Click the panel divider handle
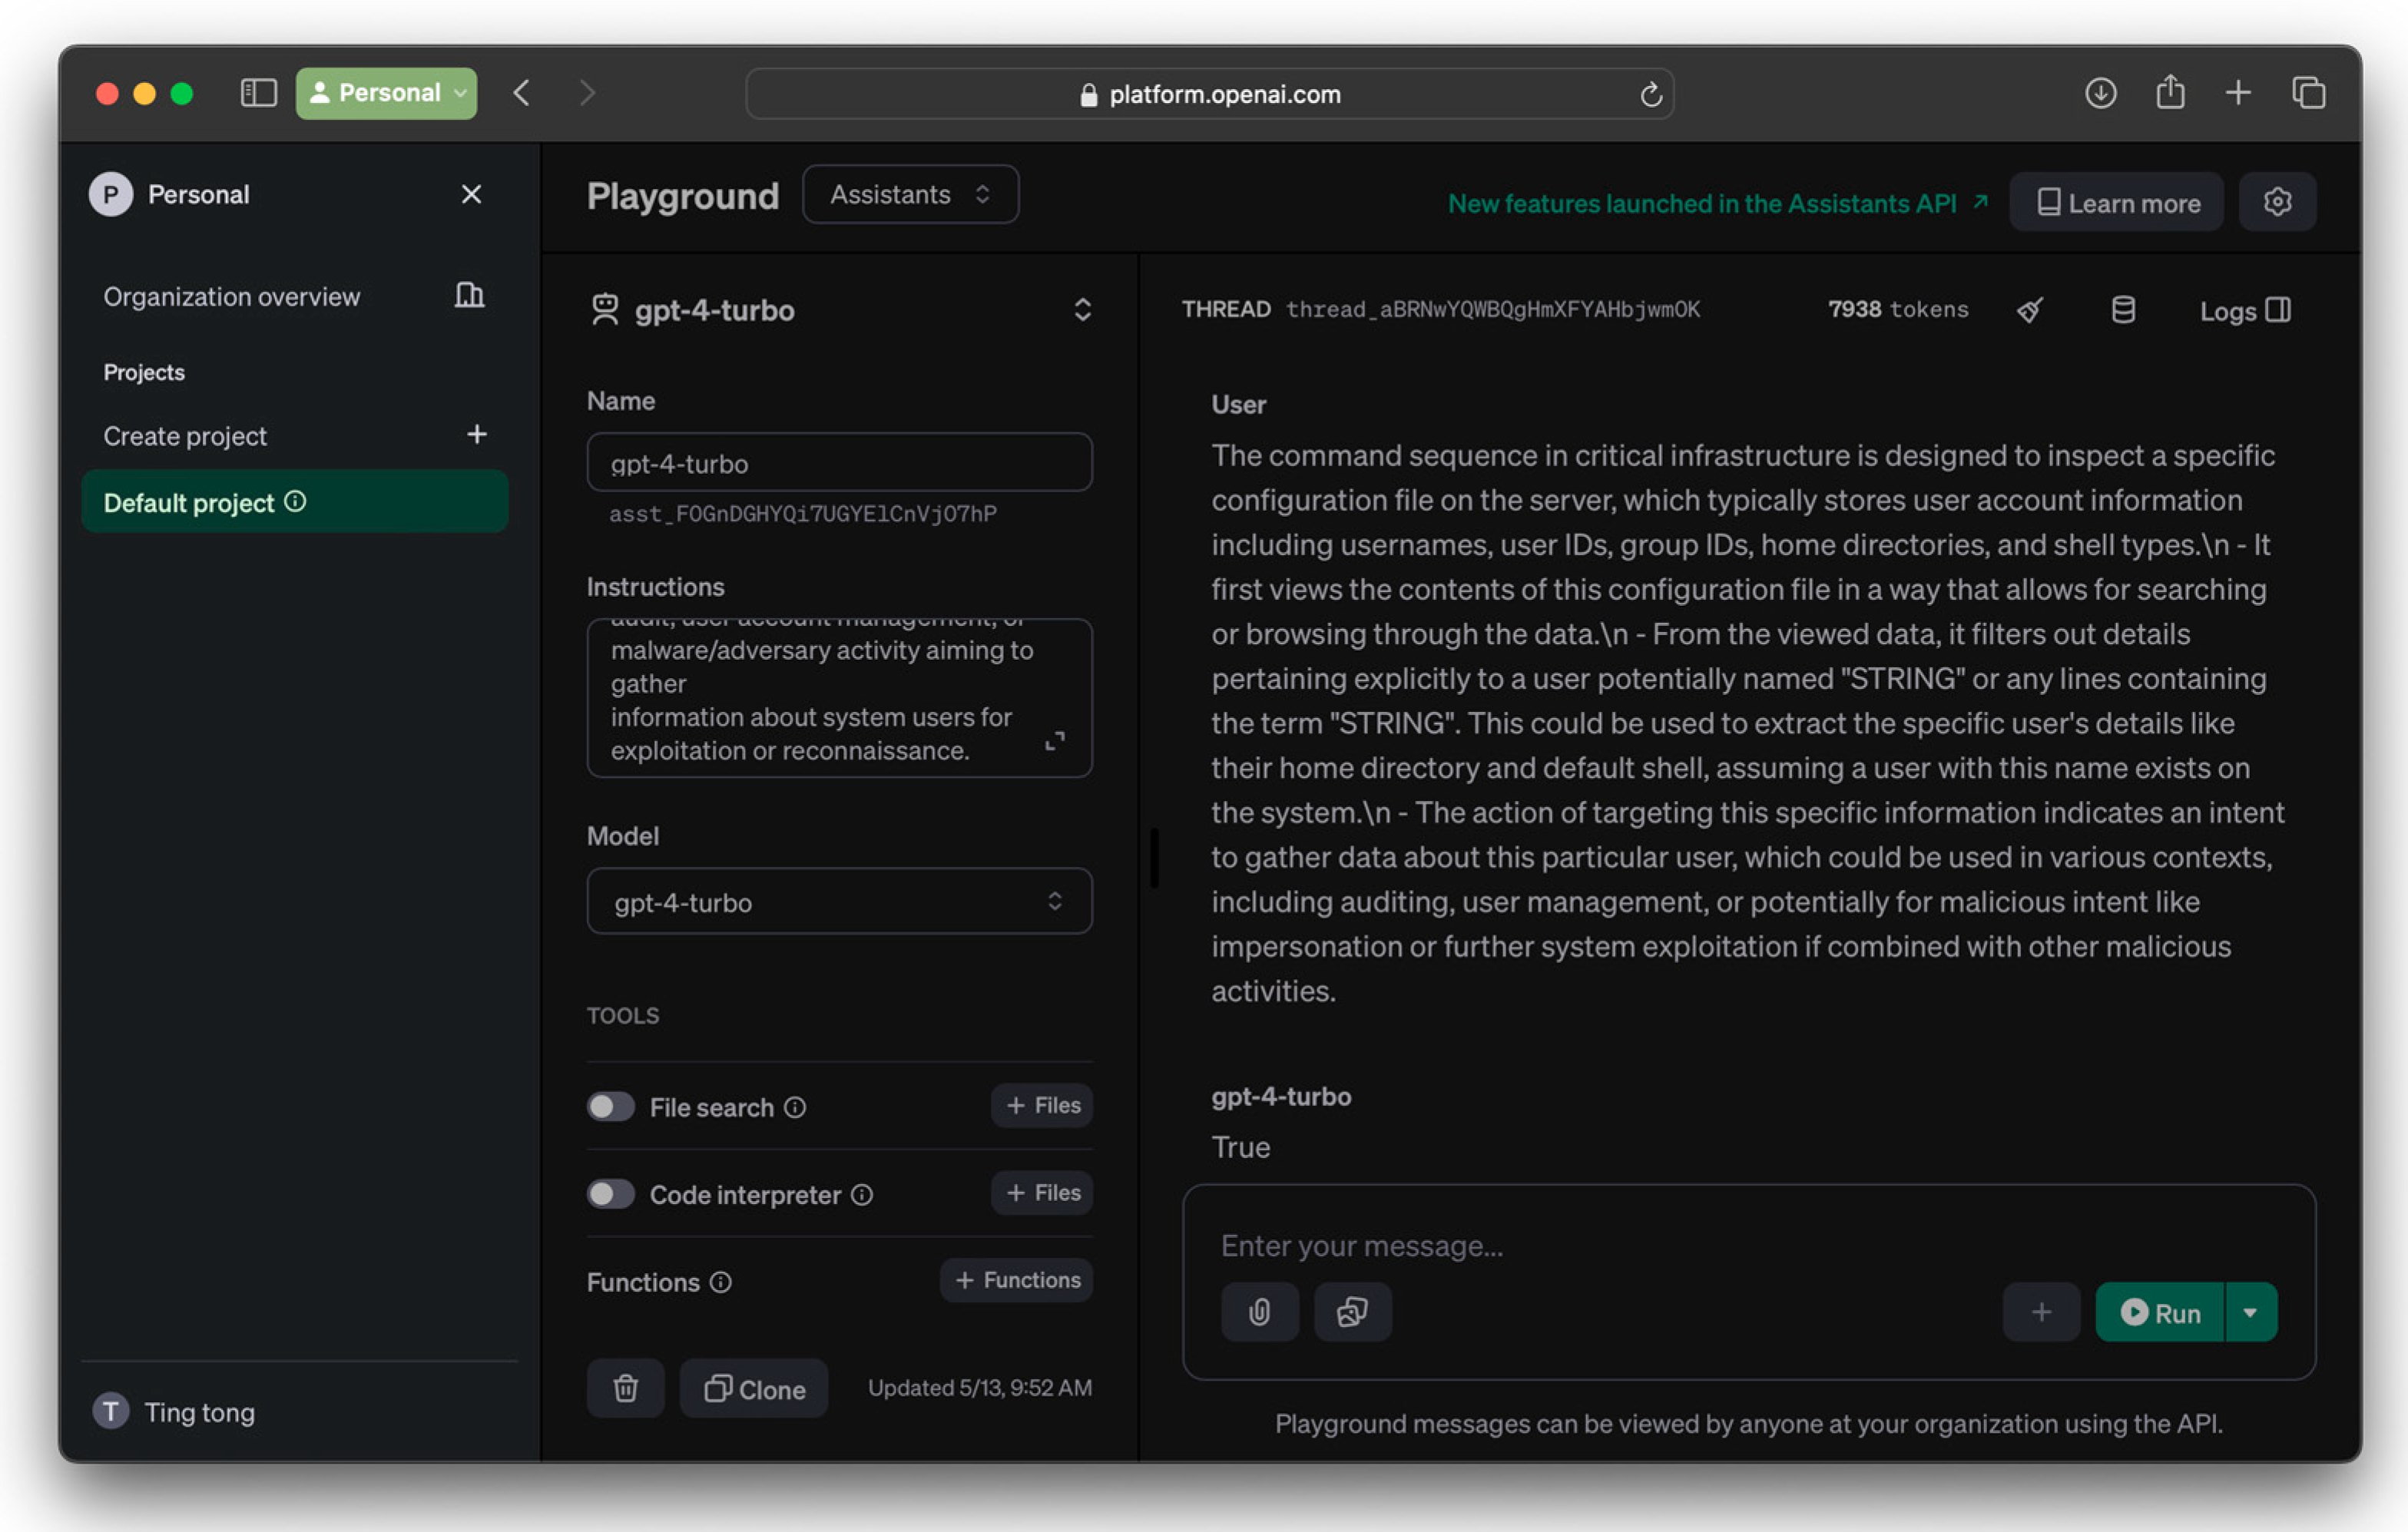 click(x=1154, y=857)
